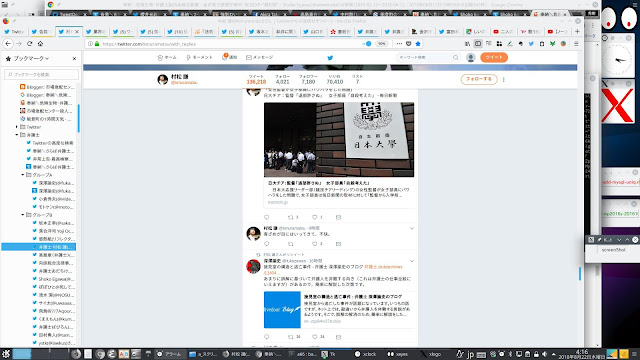Expand the Twitter bookmark folder
The height and width of the screenshot is (360, 640).
17,127
